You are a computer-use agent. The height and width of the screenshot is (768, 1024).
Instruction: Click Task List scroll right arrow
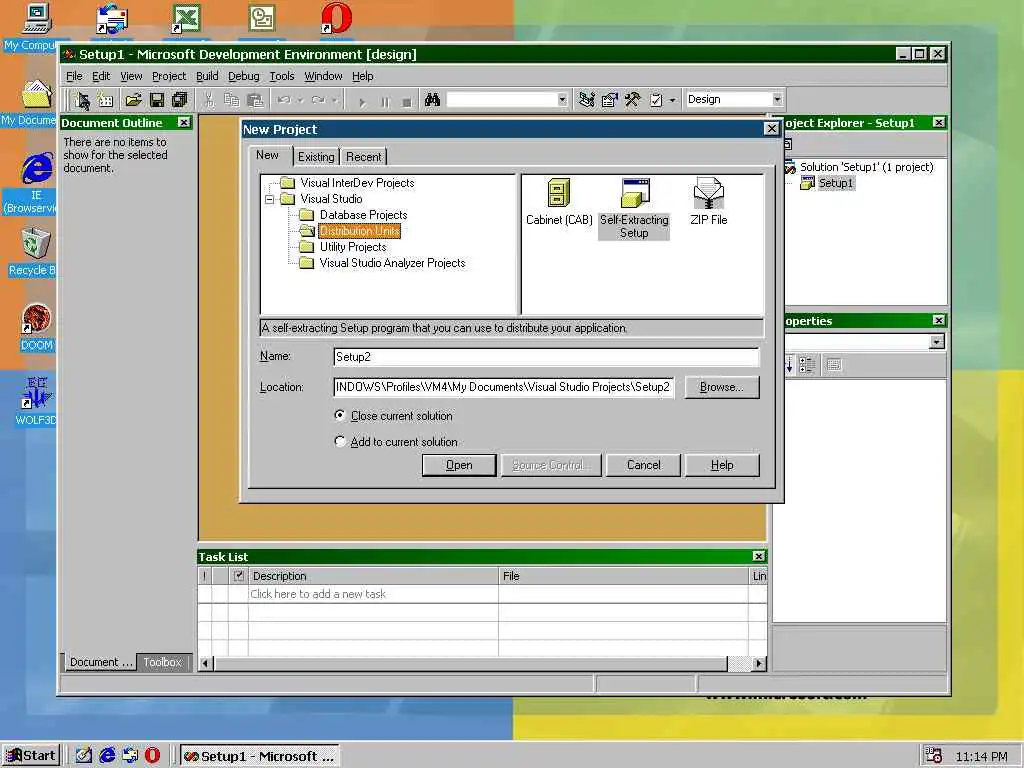[x=758, y=663]
